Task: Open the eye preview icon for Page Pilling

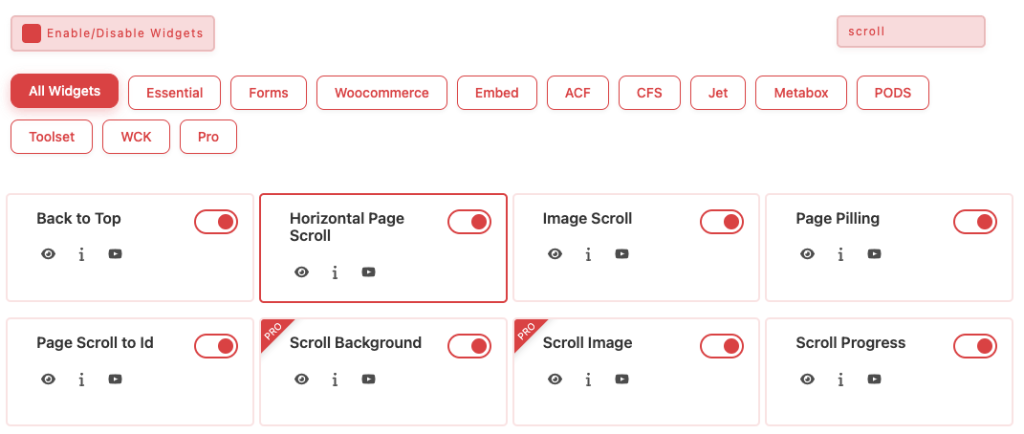Action: 807,254
